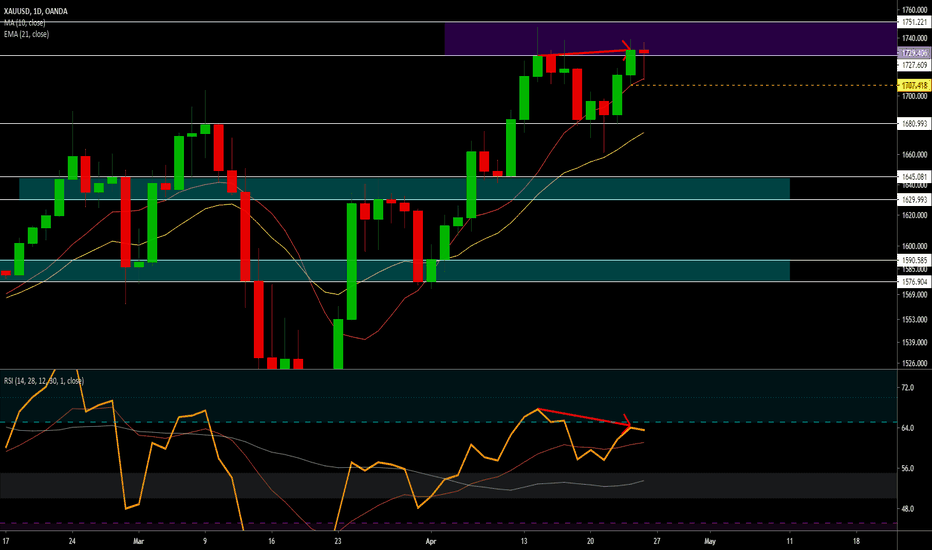
Task: Select the 1539.000 price axis label
Action: coord(914,342)
